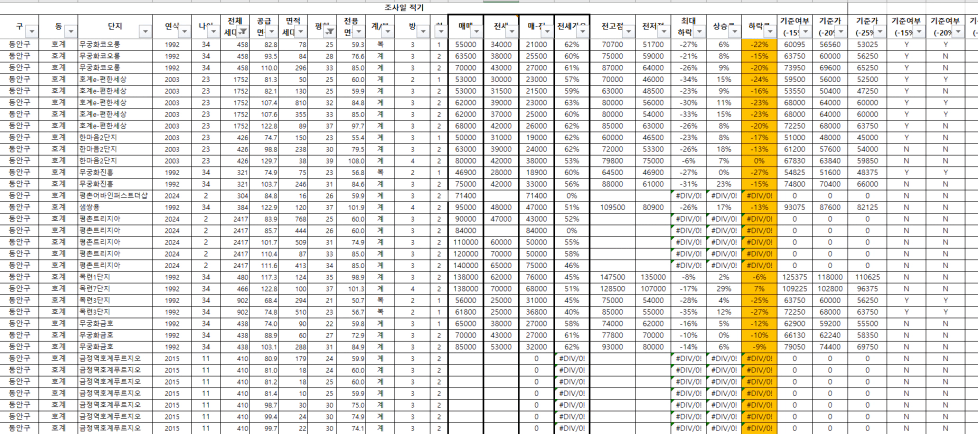Select the orange 하락률 cell showing -24%

(759, 80)
